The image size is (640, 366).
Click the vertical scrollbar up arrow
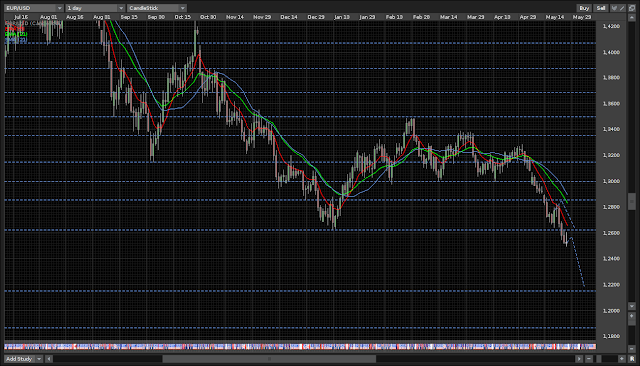pyautogui.click(x=632, y=18)
